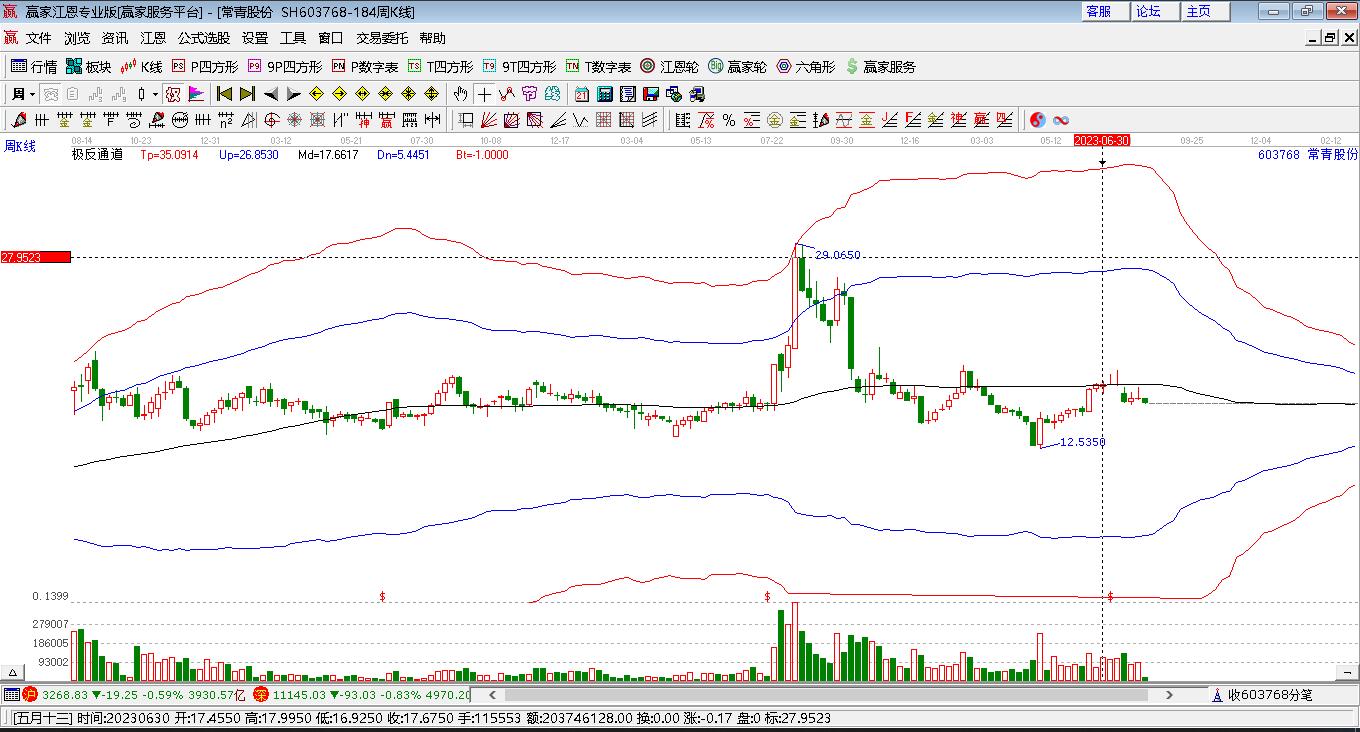This screenshot has width=1360, height=732.
Task: Click the 五月十三 lunar date status text
Action: point(43,718)
